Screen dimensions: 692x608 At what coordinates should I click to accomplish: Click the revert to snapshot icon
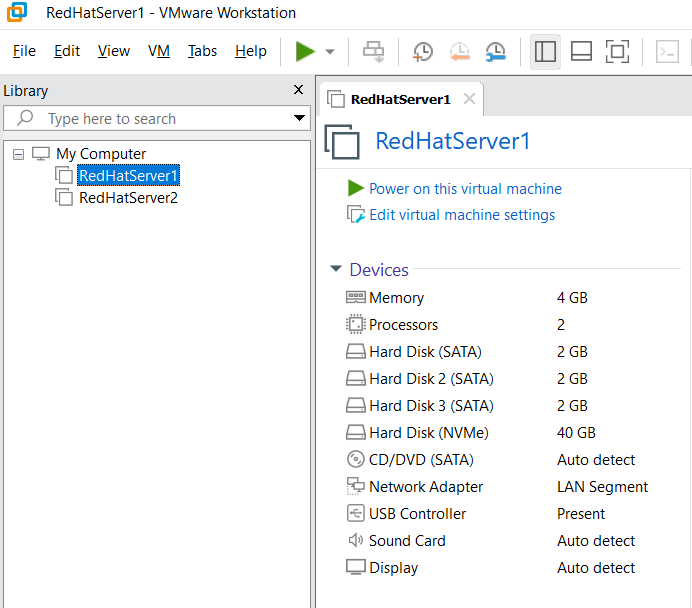coord(459,52)
